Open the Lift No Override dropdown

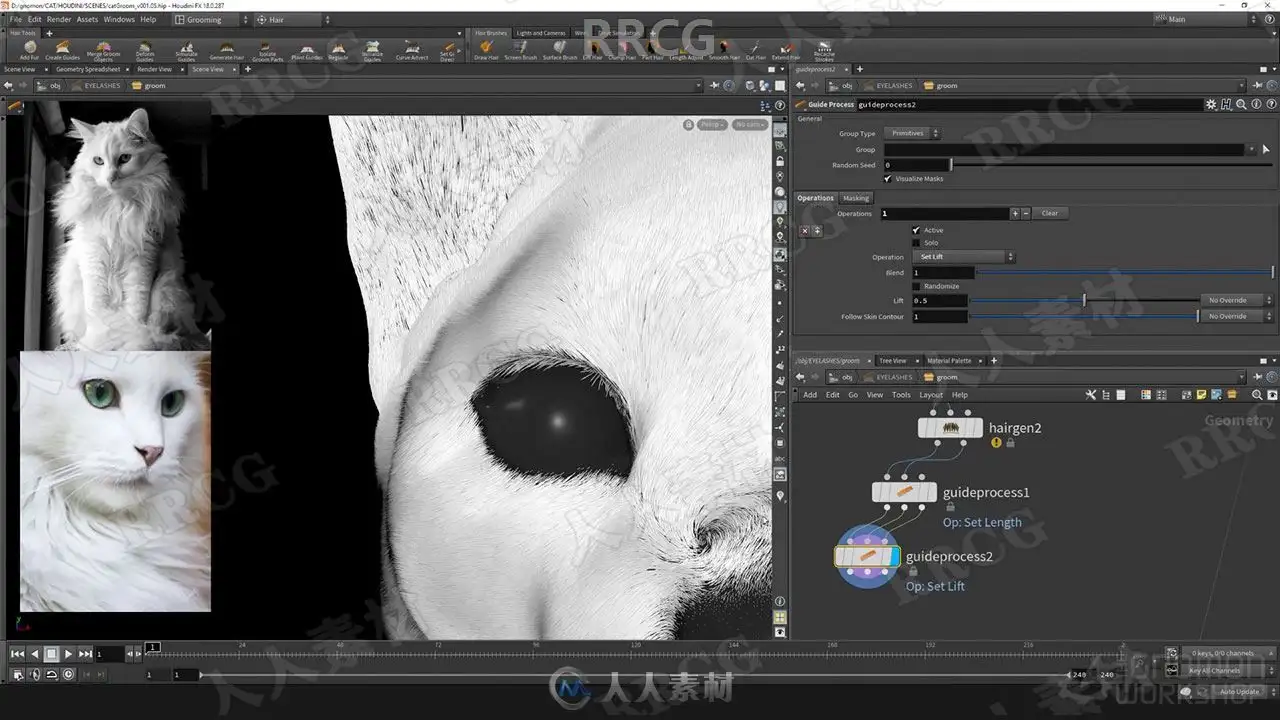point(1235,300)
